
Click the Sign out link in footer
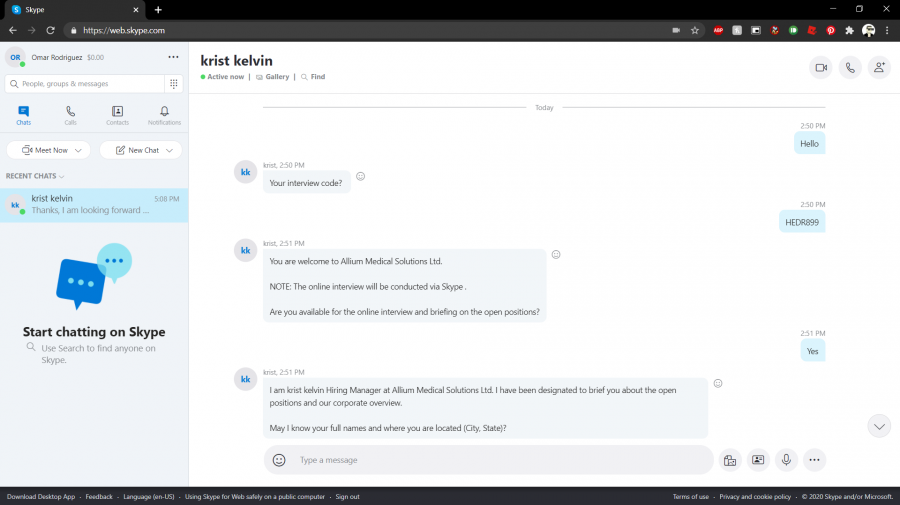click(x=347, y=497)
